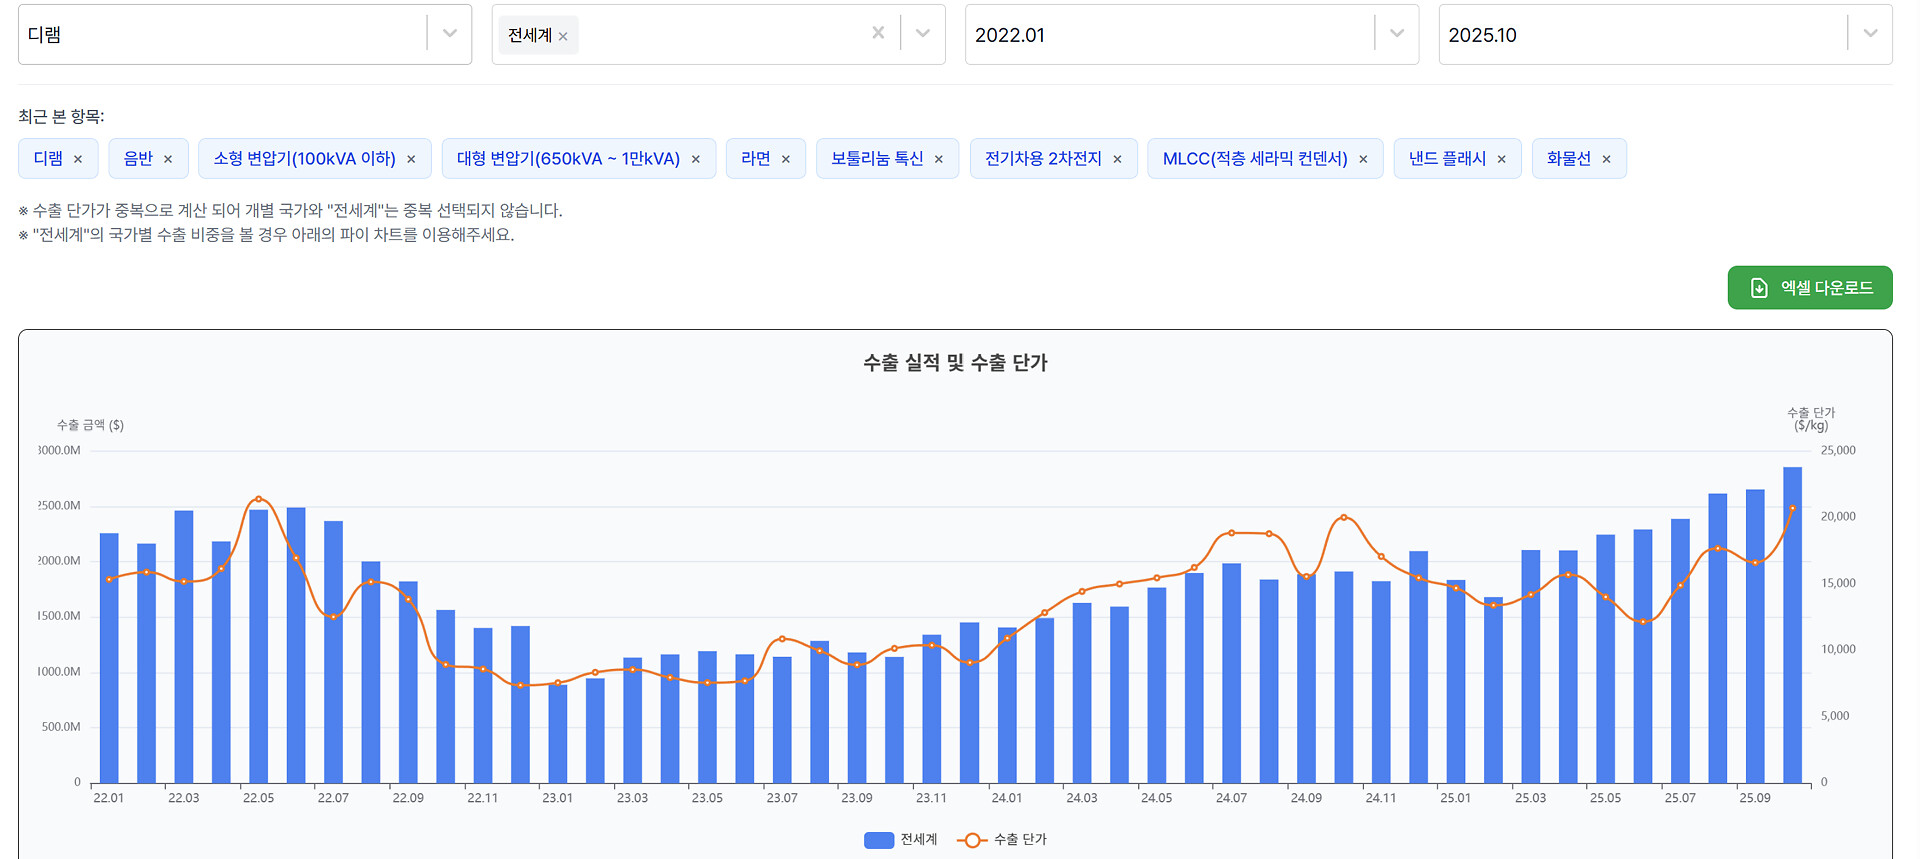
Task: Select 전기차용 2차전지 from recent items
Action: [1043, 159]
